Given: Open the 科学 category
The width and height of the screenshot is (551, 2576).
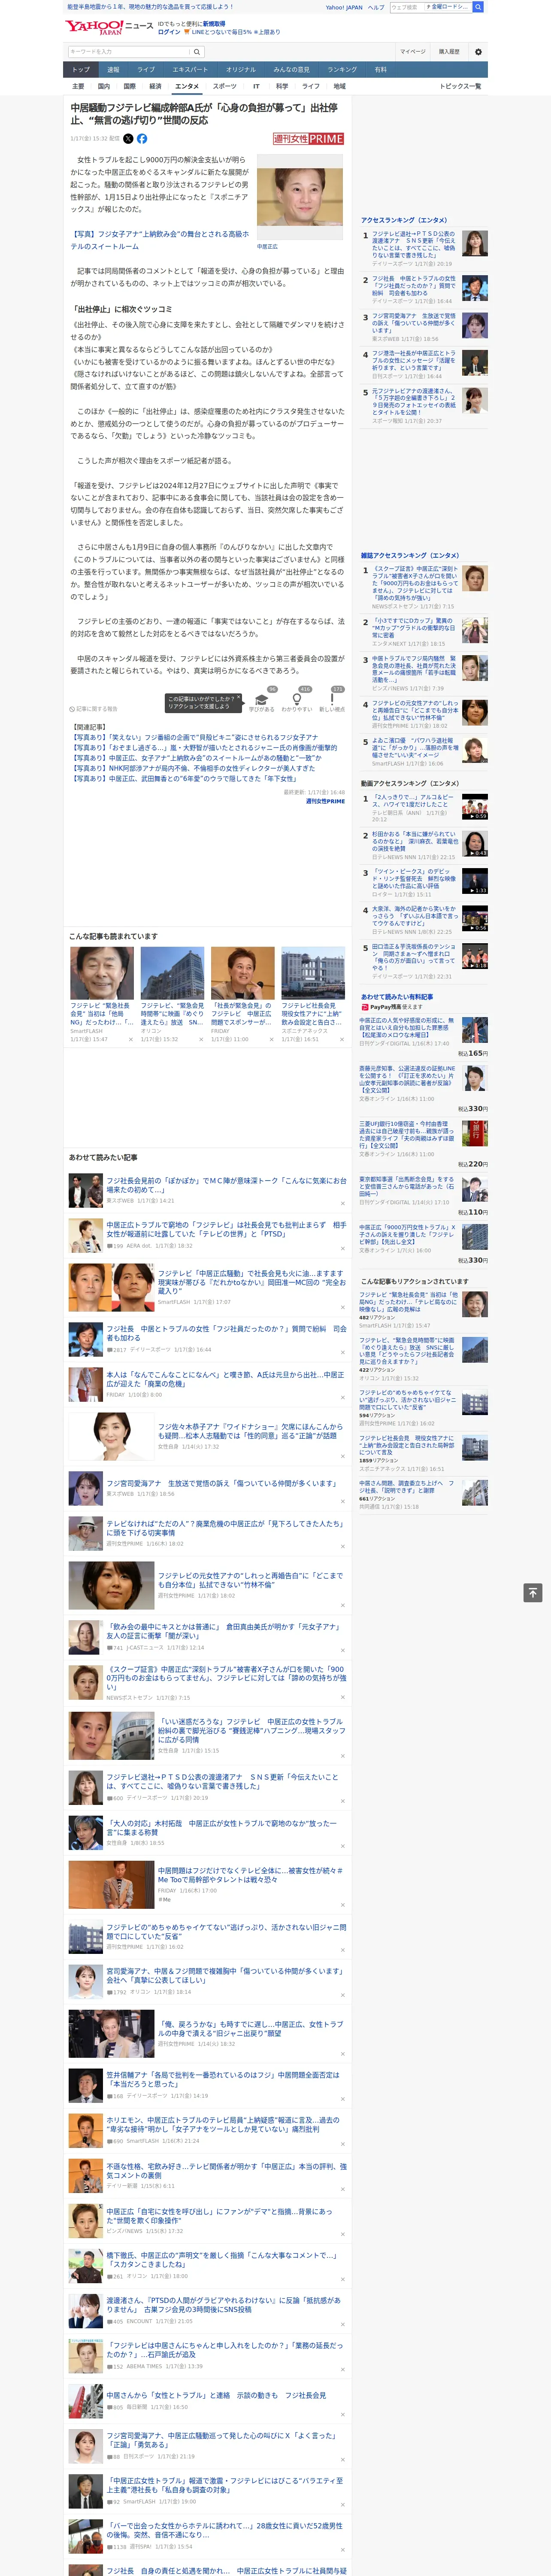Looking at the screenshot, I should click(282, 86).
